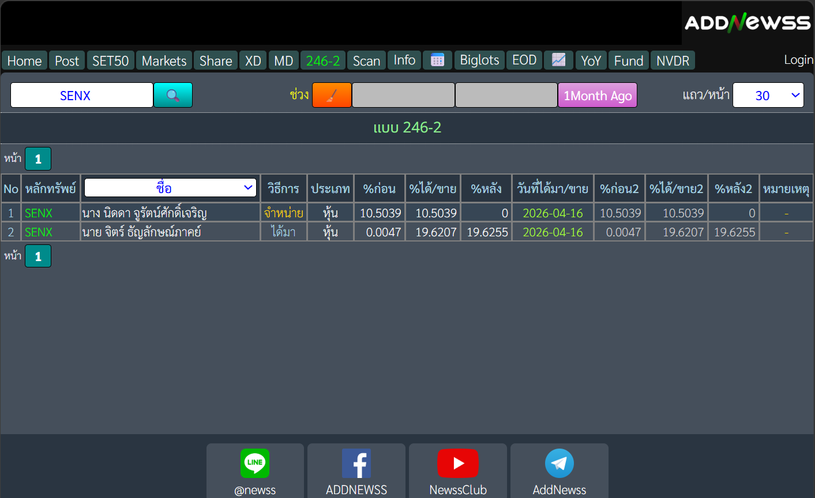Click the Login link
Viewport: 815px width, 498px height.
coord(798,60)
